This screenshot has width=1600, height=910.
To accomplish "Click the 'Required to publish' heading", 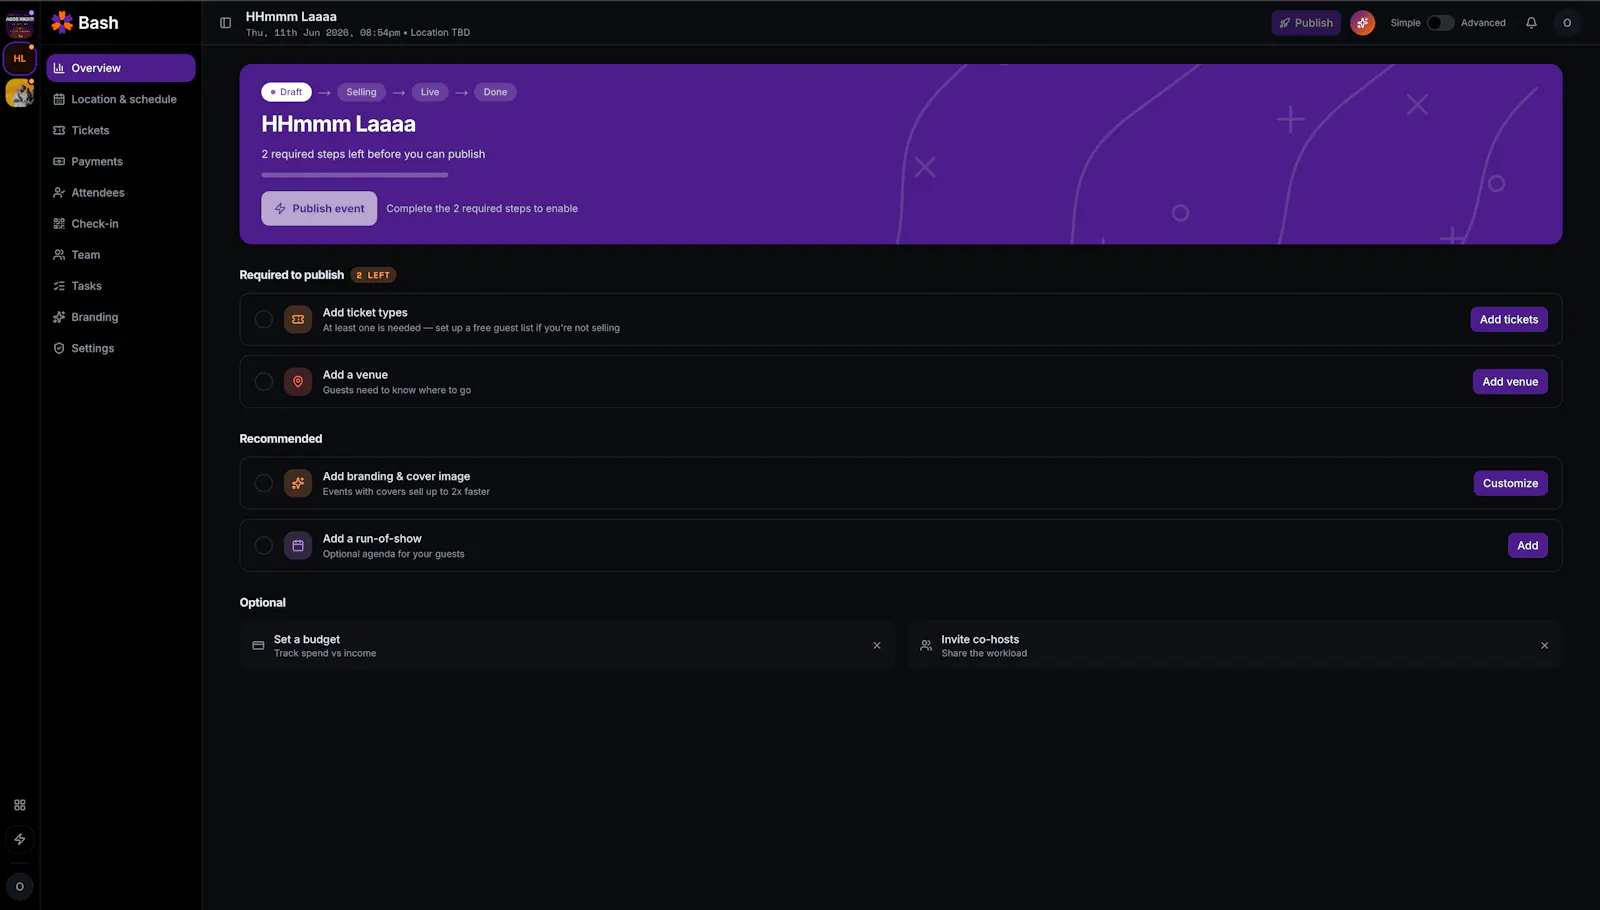I will [x=292, y=275].
